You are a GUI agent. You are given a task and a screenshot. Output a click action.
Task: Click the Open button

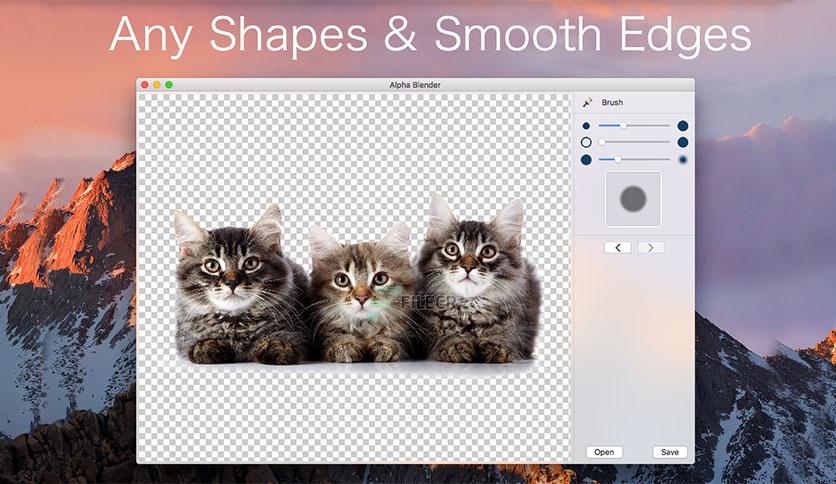pos(604,452)
